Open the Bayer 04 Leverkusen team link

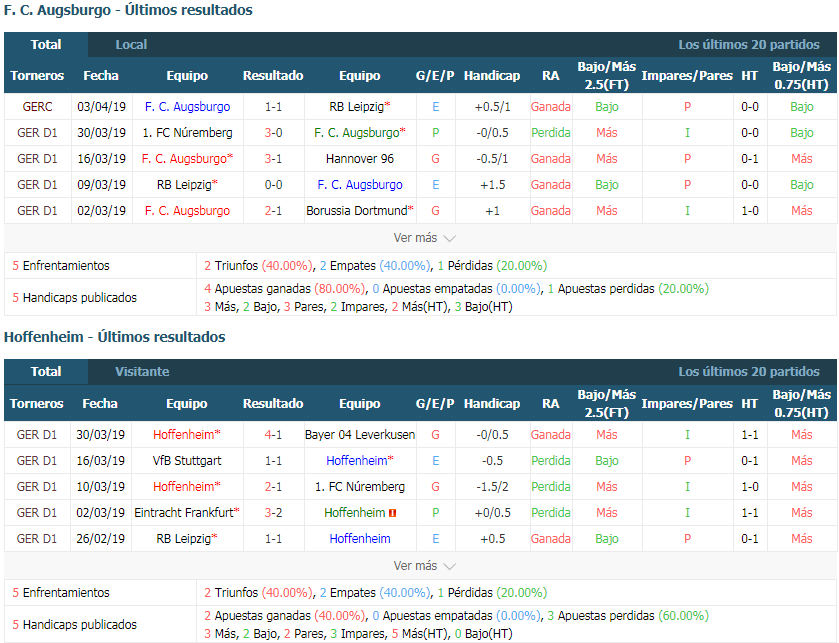tap(360, 434)
